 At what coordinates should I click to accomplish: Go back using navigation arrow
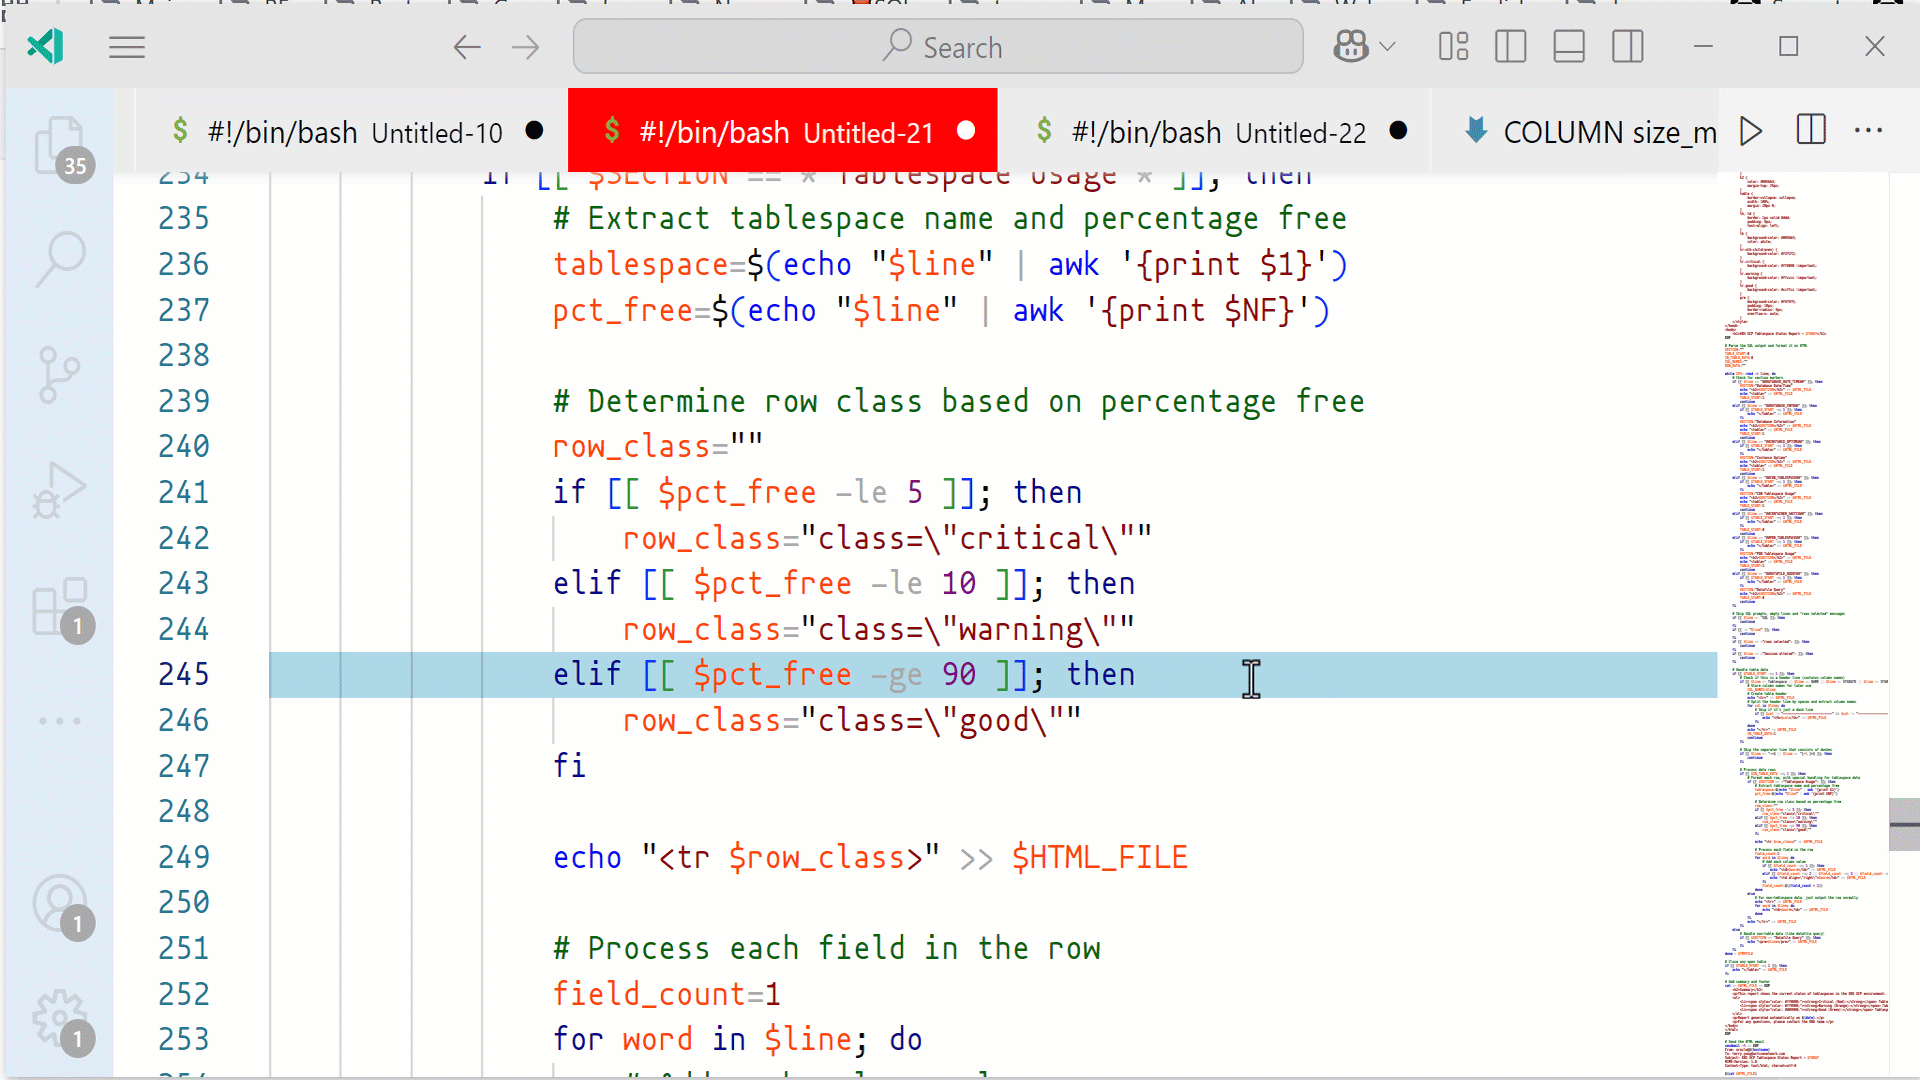pyautogui.click(x=467, y=47)
